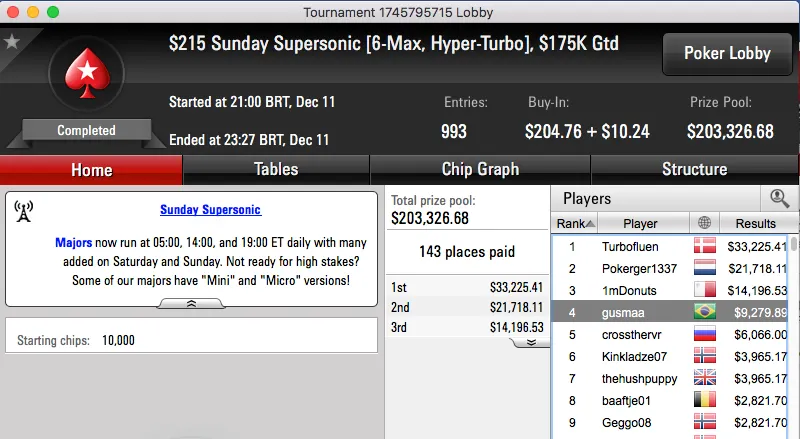Select player Pokerger1337 in the list
This screenshot has height=439, width=800.
(639, 268)
